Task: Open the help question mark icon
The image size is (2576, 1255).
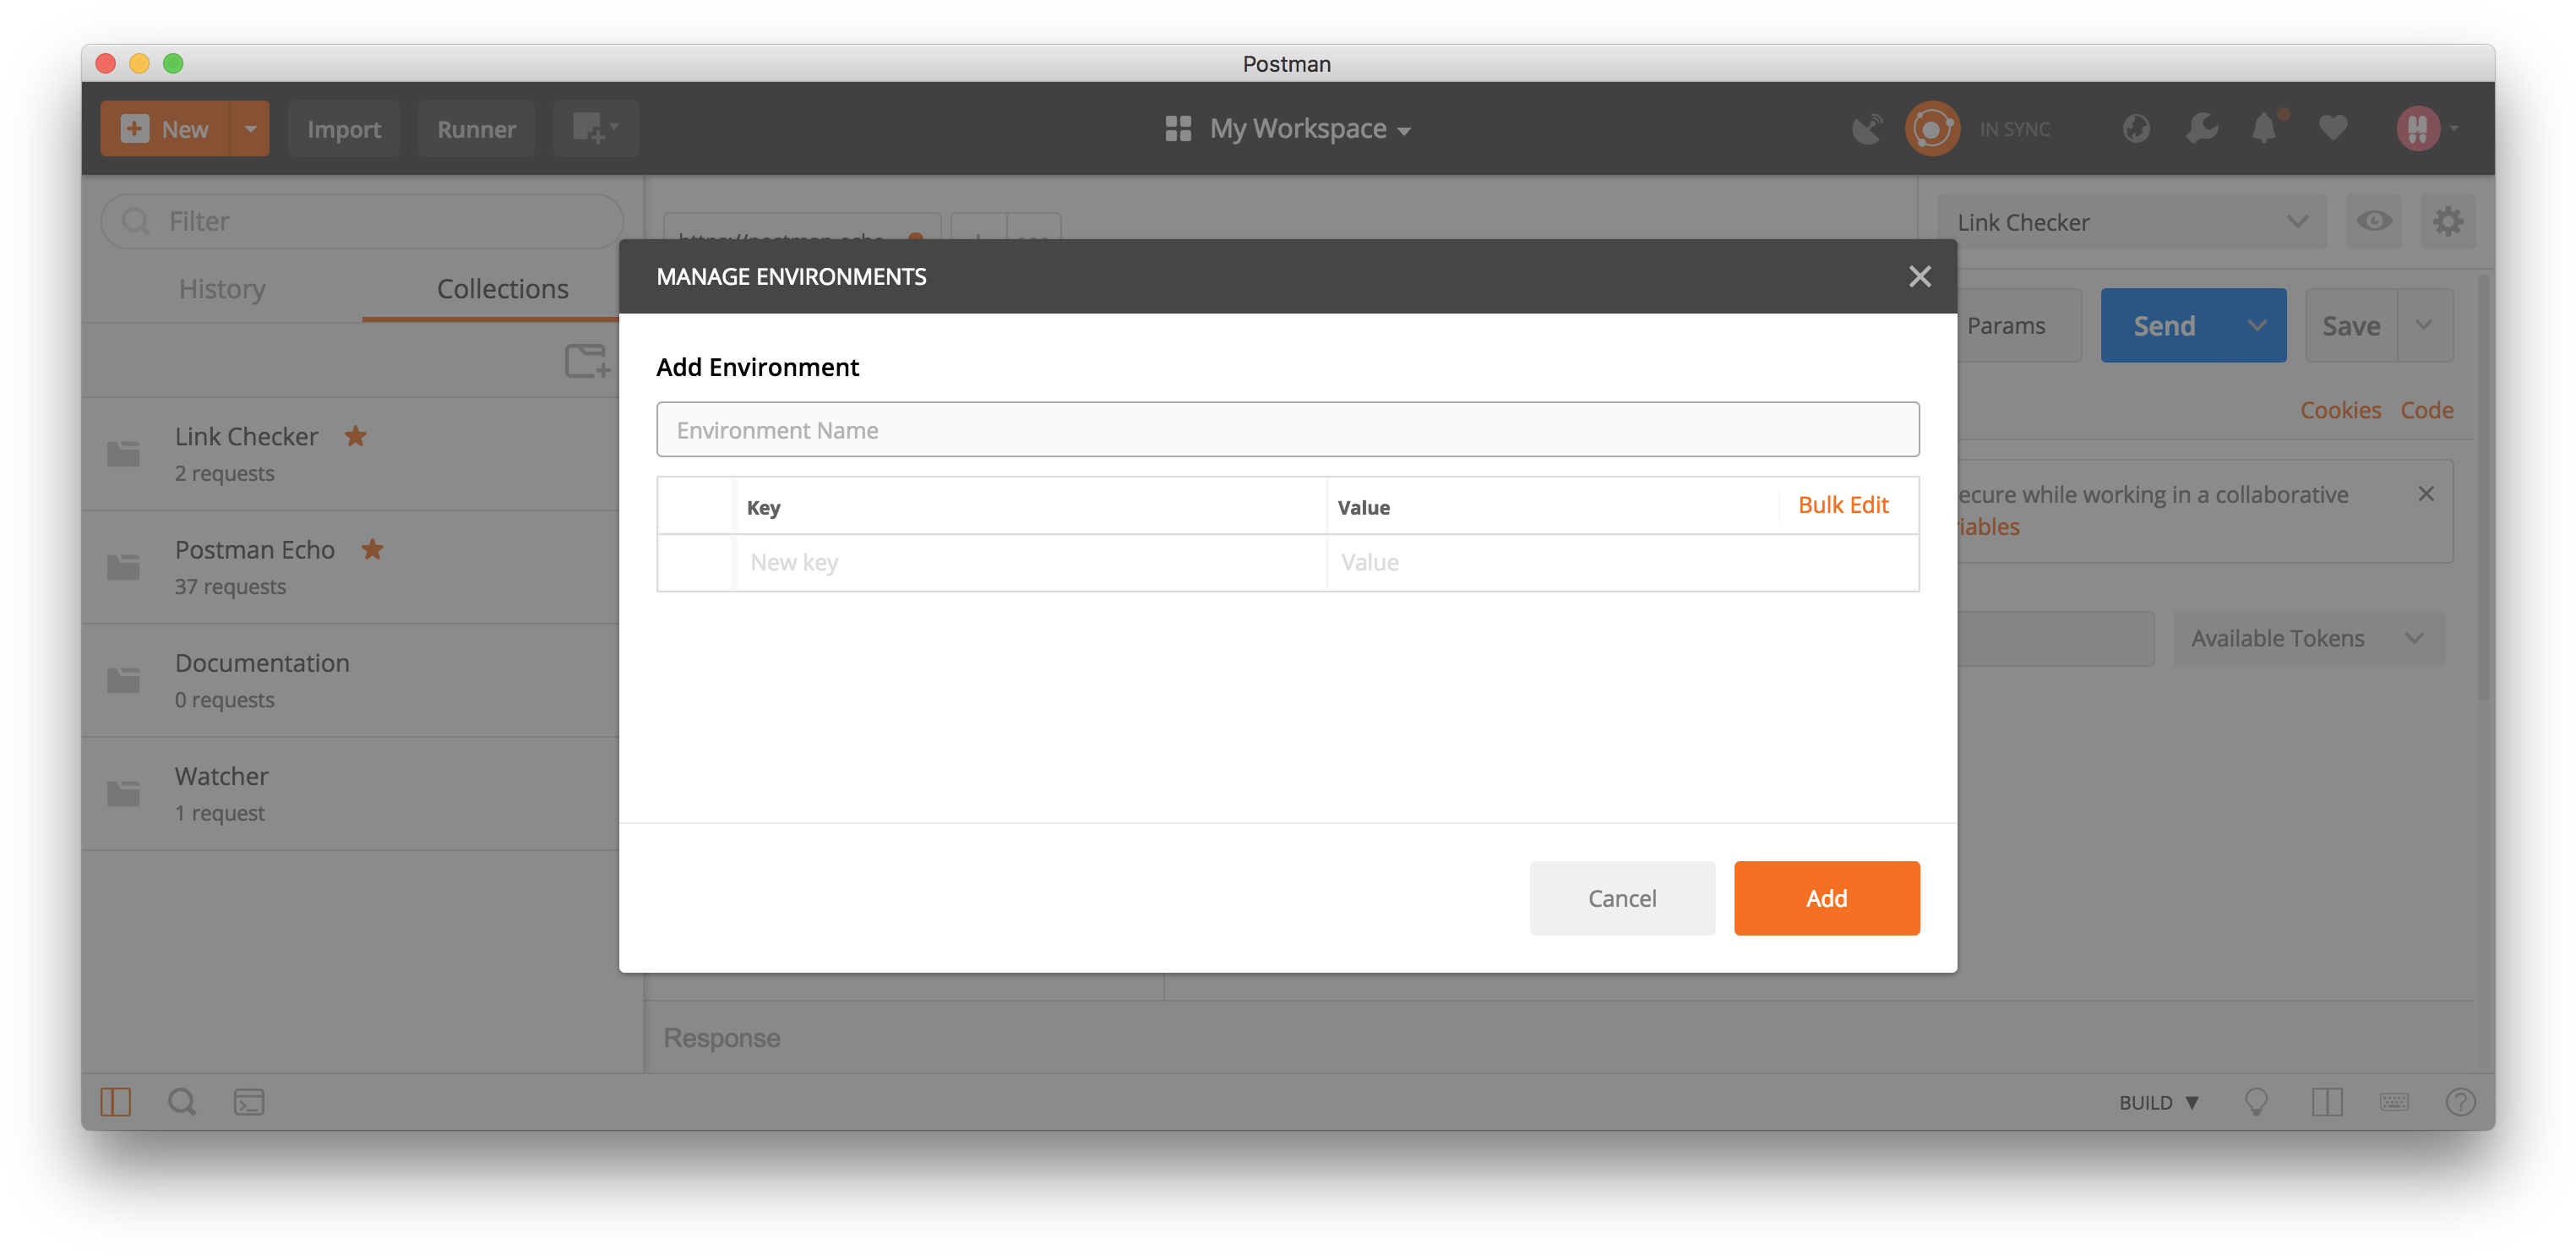Action: [x=2460, y=1101]
